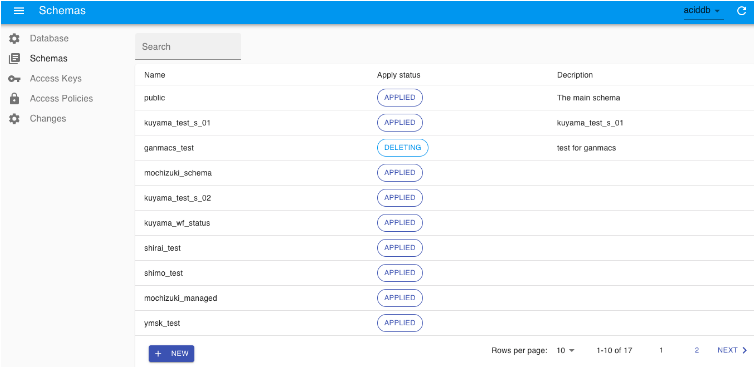This screenshot has height=368, width=756.
Task: Open the aciddb database dropdown
Action: coord(703,11)
